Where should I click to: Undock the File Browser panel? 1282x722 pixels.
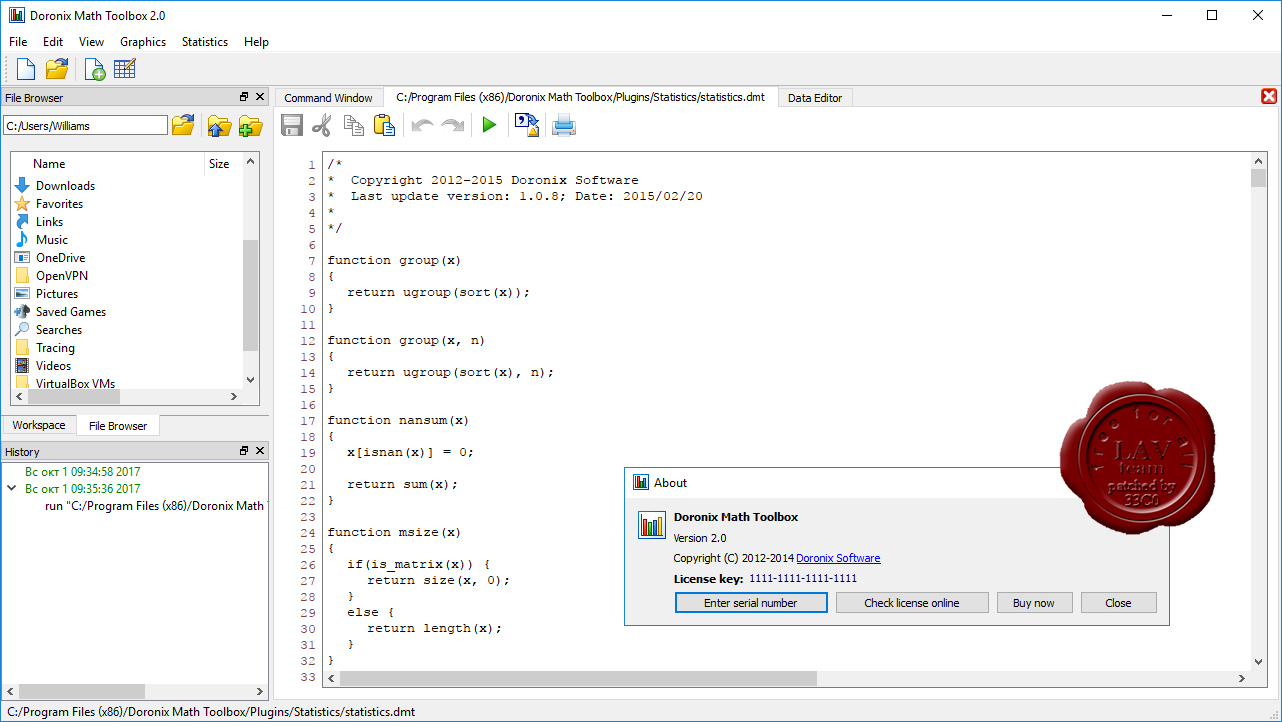pos(244,97)
